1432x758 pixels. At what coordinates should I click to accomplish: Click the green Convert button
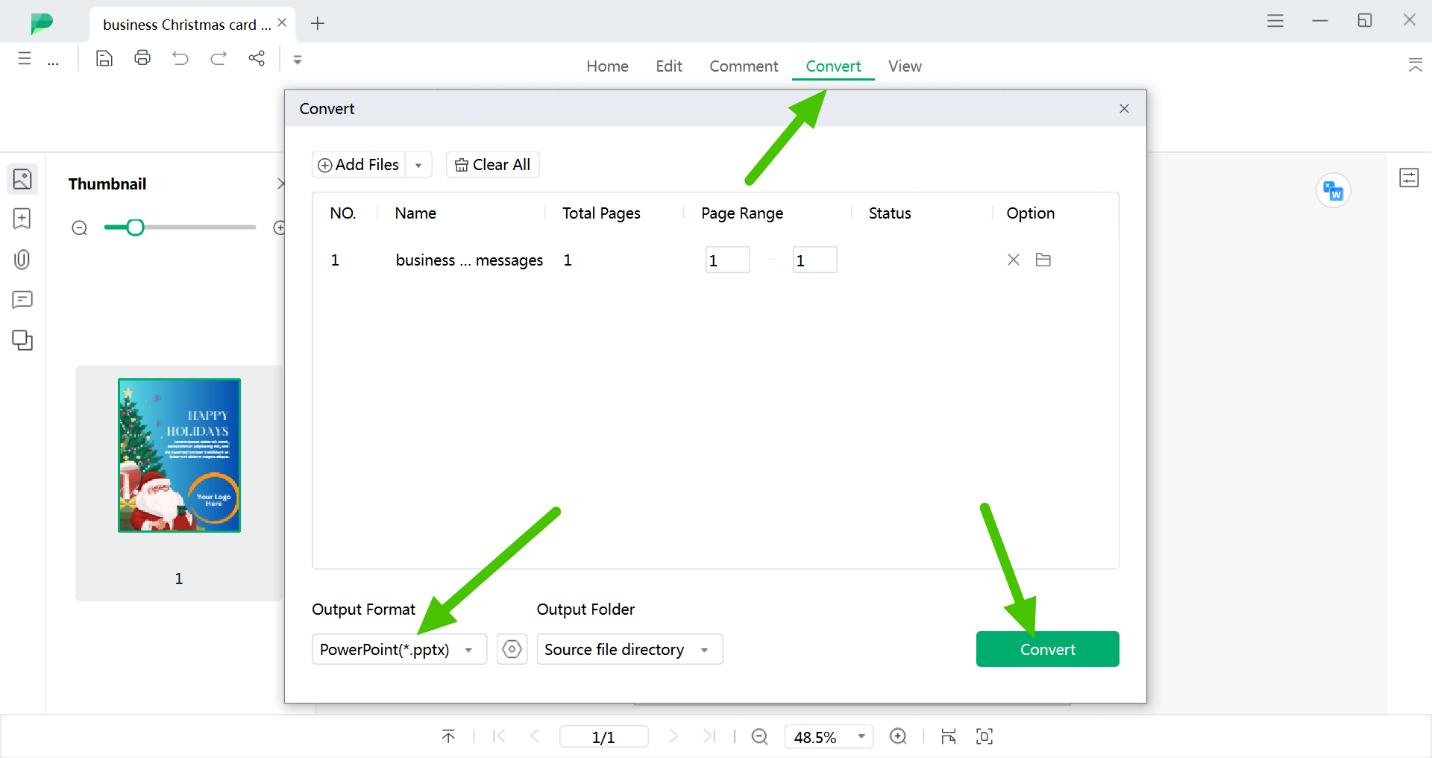coord(1047,649)
